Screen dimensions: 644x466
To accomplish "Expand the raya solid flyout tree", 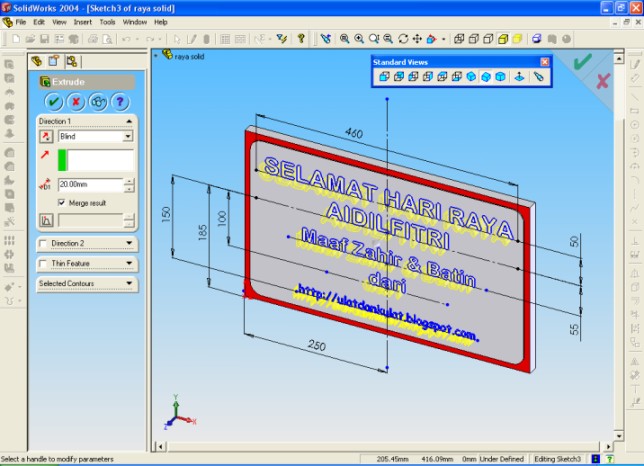I will [x=156, y=55].
